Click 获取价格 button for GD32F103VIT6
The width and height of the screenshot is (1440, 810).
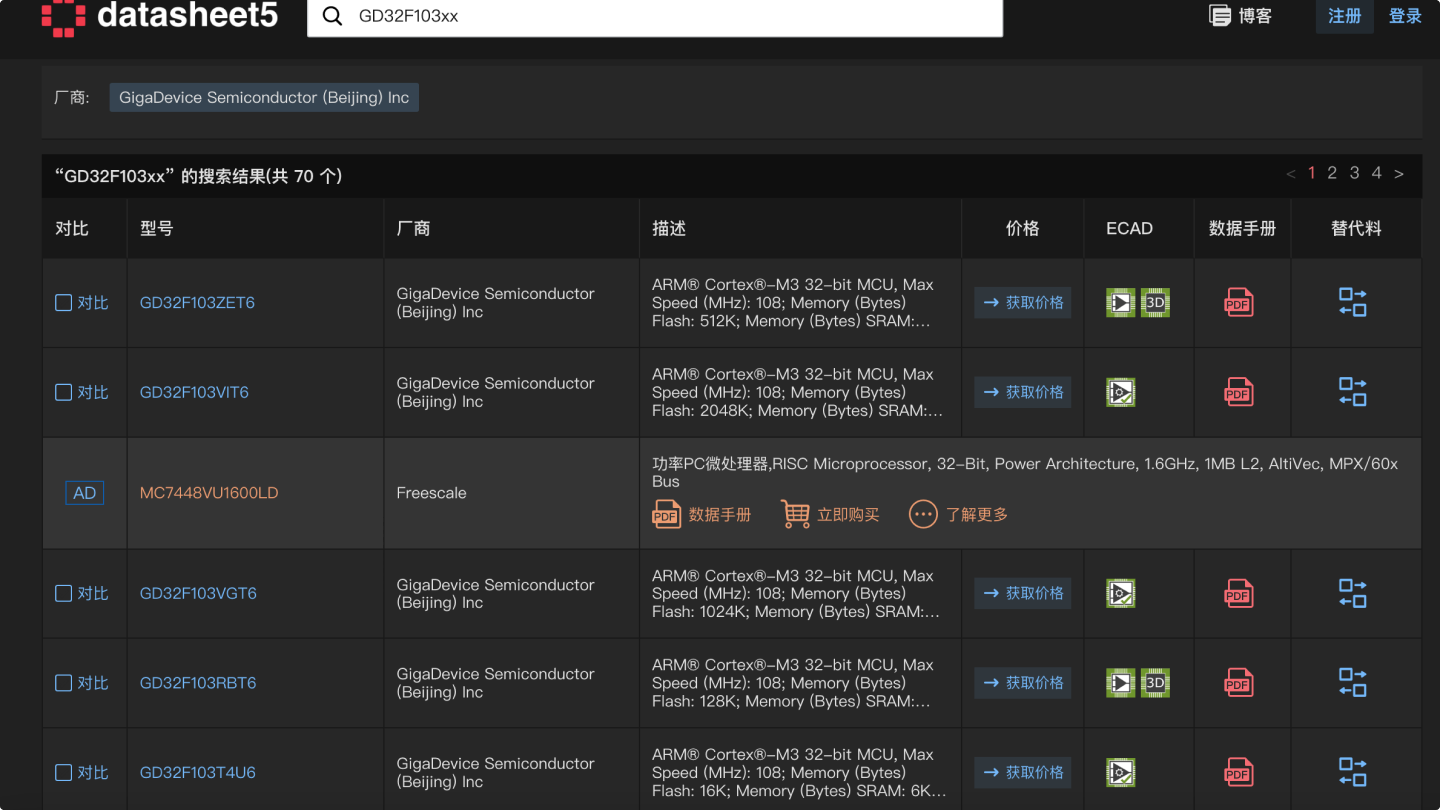[x=1023, y=392]
